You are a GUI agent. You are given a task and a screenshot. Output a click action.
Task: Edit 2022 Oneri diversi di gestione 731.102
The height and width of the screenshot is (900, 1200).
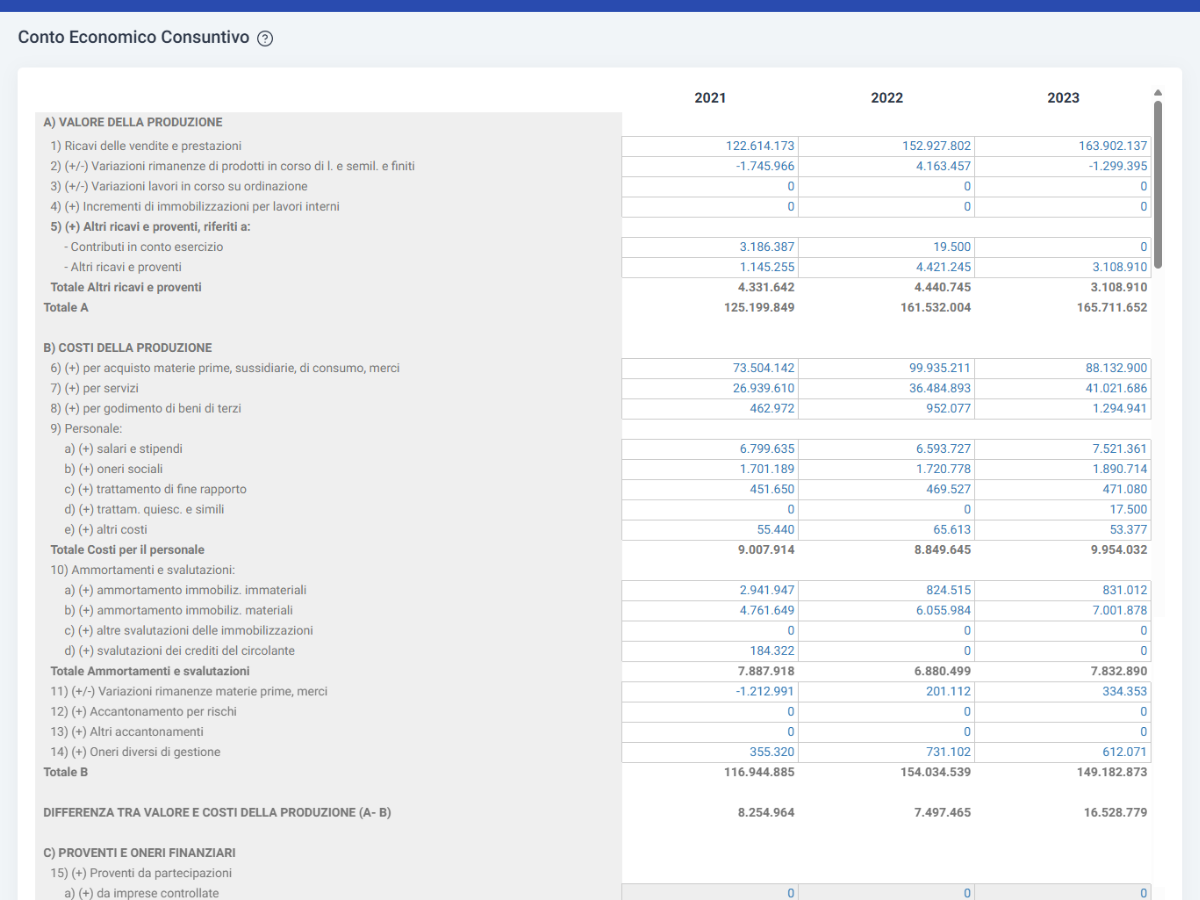click(887, 752)
